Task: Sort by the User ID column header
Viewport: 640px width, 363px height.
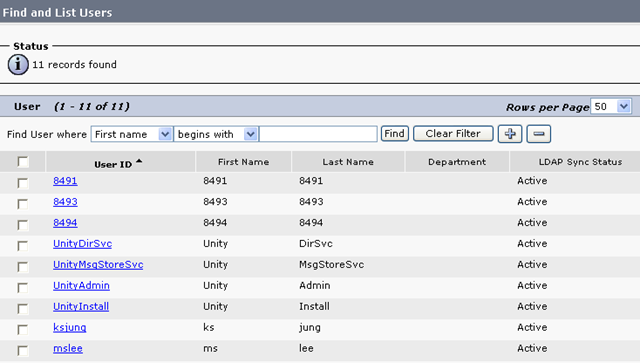Action: tap(113, 164)
